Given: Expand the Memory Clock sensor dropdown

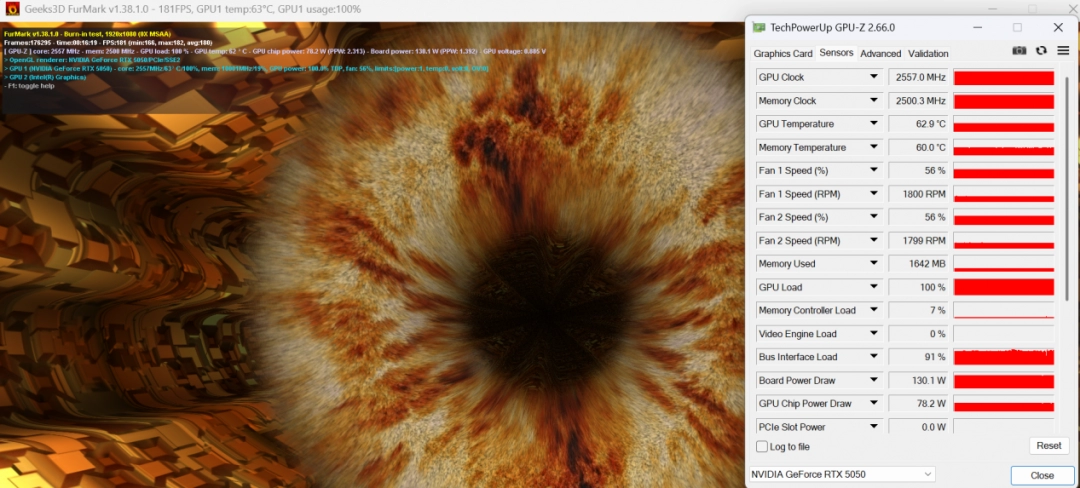Looking at the screenshot, I should (x=873, y=100).
